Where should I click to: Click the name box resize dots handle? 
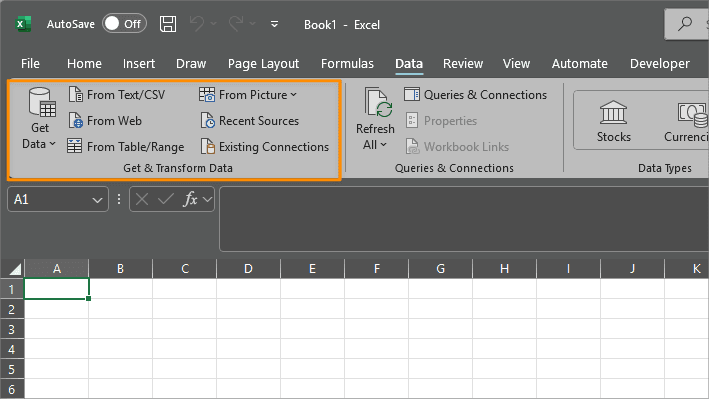[x=119, y=199]
